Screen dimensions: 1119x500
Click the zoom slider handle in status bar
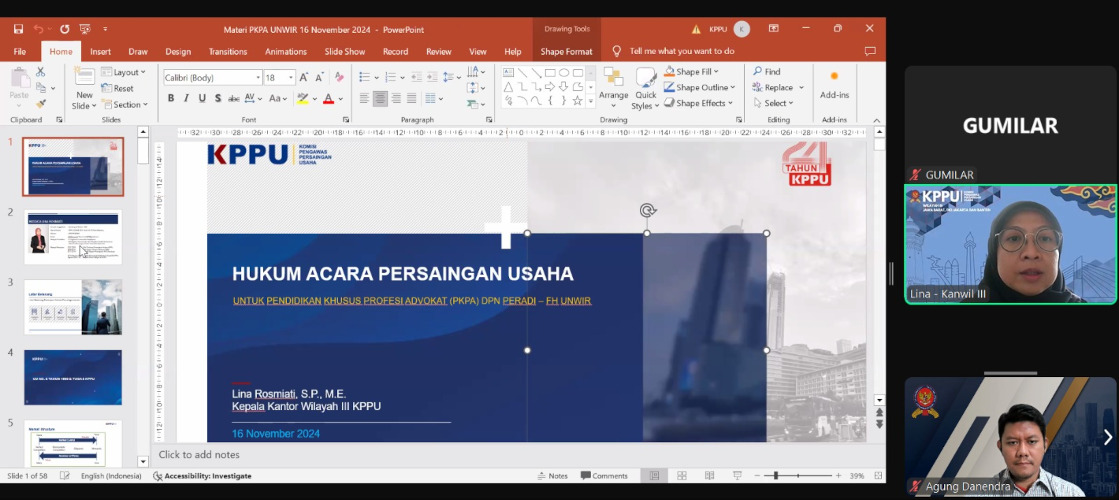coord(776,476)
